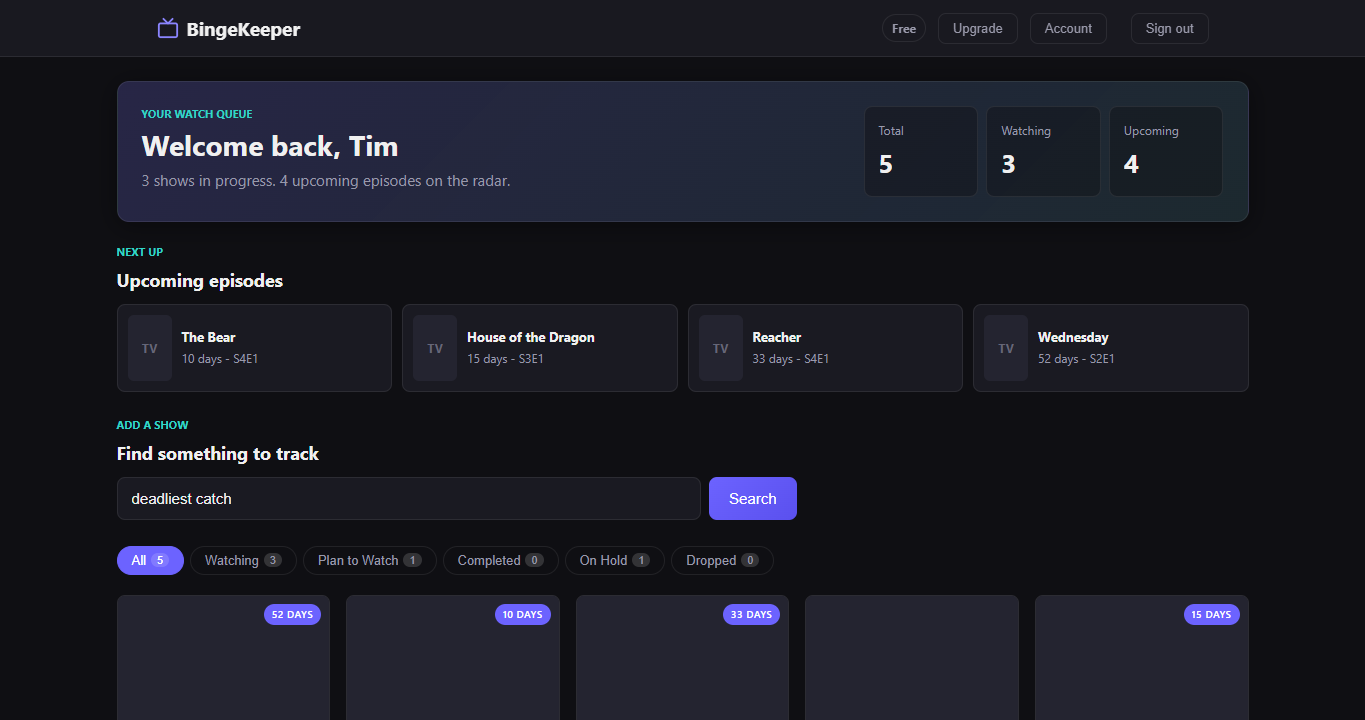Click the 'Welcome back, Tim' heading
The width and height of the screenshot is (1365, 720).
click(x=270, y=147)
